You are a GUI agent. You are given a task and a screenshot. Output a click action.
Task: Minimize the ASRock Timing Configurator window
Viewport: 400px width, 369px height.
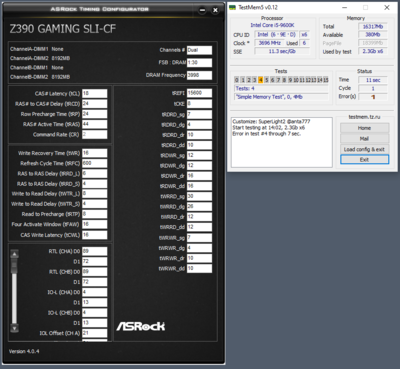click(202, 10)
